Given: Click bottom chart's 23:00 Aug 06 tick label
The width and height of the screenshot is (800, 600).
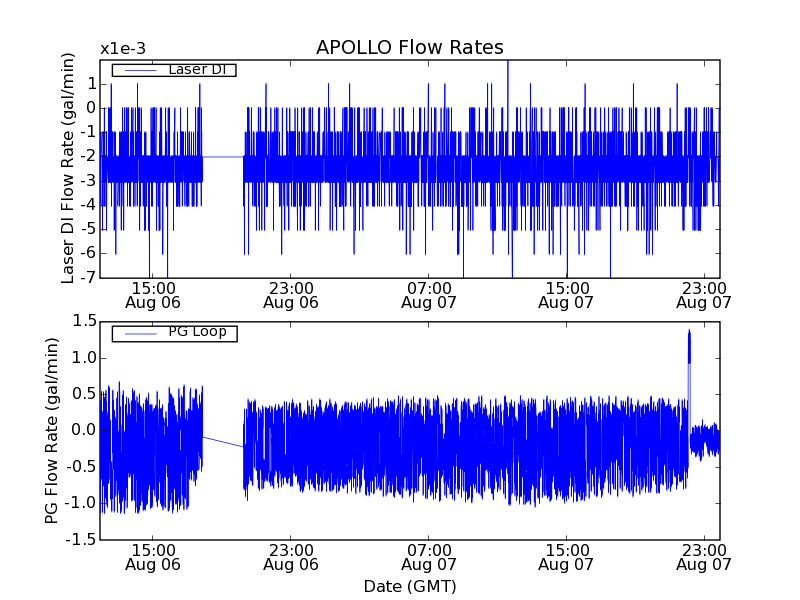Looking at the screenshot, I should [291, 557].
